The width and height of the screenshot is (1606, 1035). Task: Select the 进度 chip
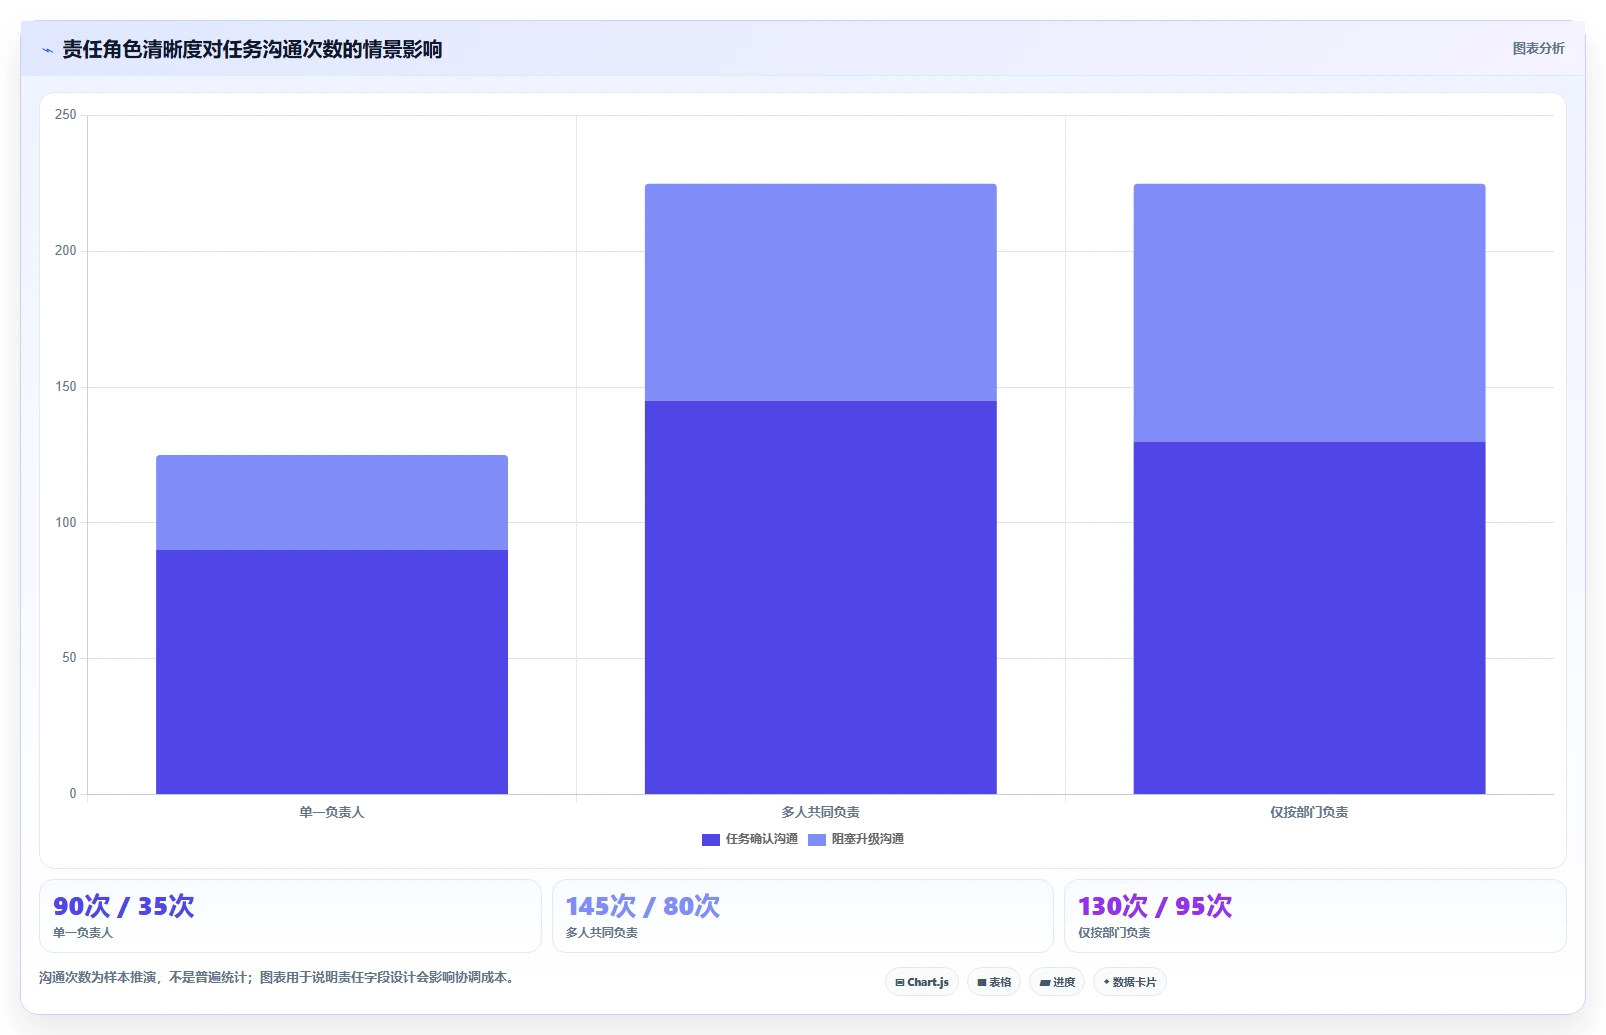(1057, 982)
